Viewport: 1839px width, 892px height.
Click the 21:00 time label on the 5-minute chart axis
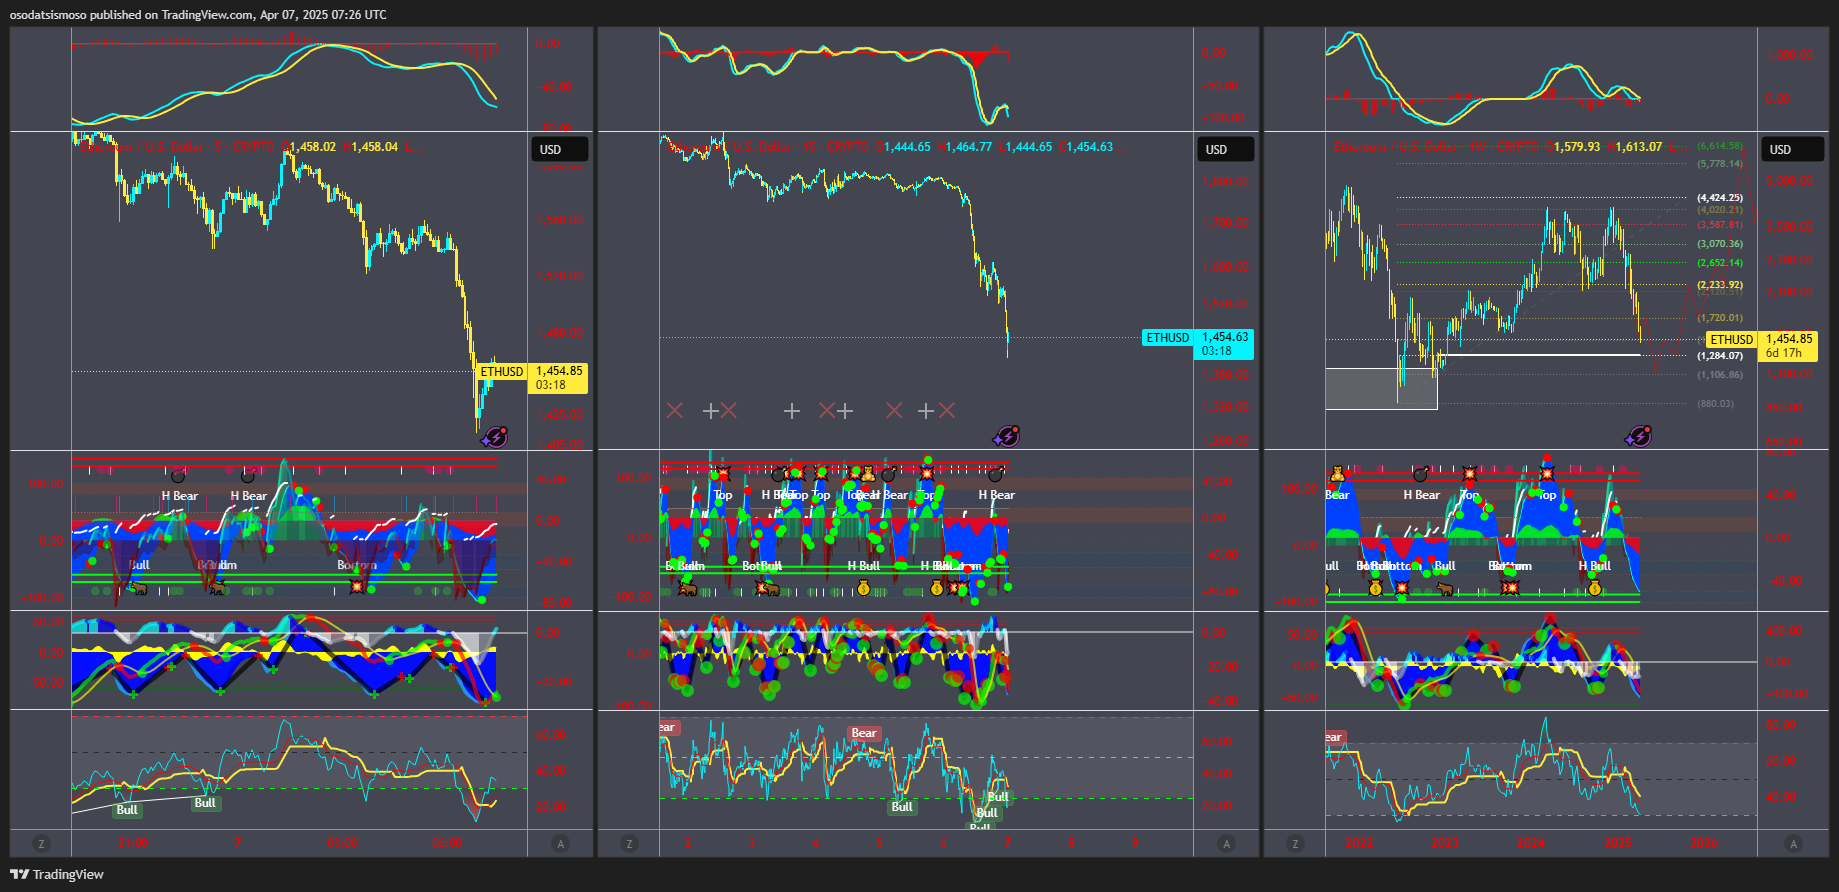[133, 843]
